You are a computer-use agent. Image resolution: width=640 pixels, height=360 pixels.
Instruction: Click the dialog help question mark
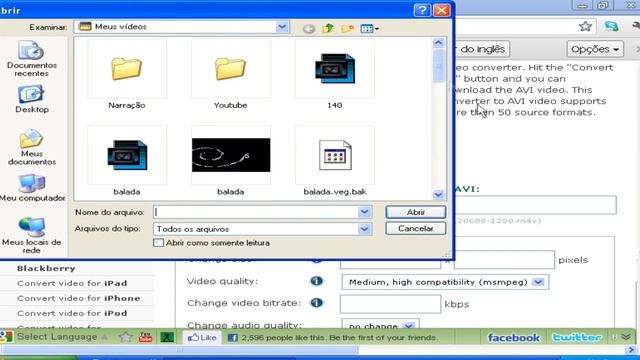(x=422, y=10)
